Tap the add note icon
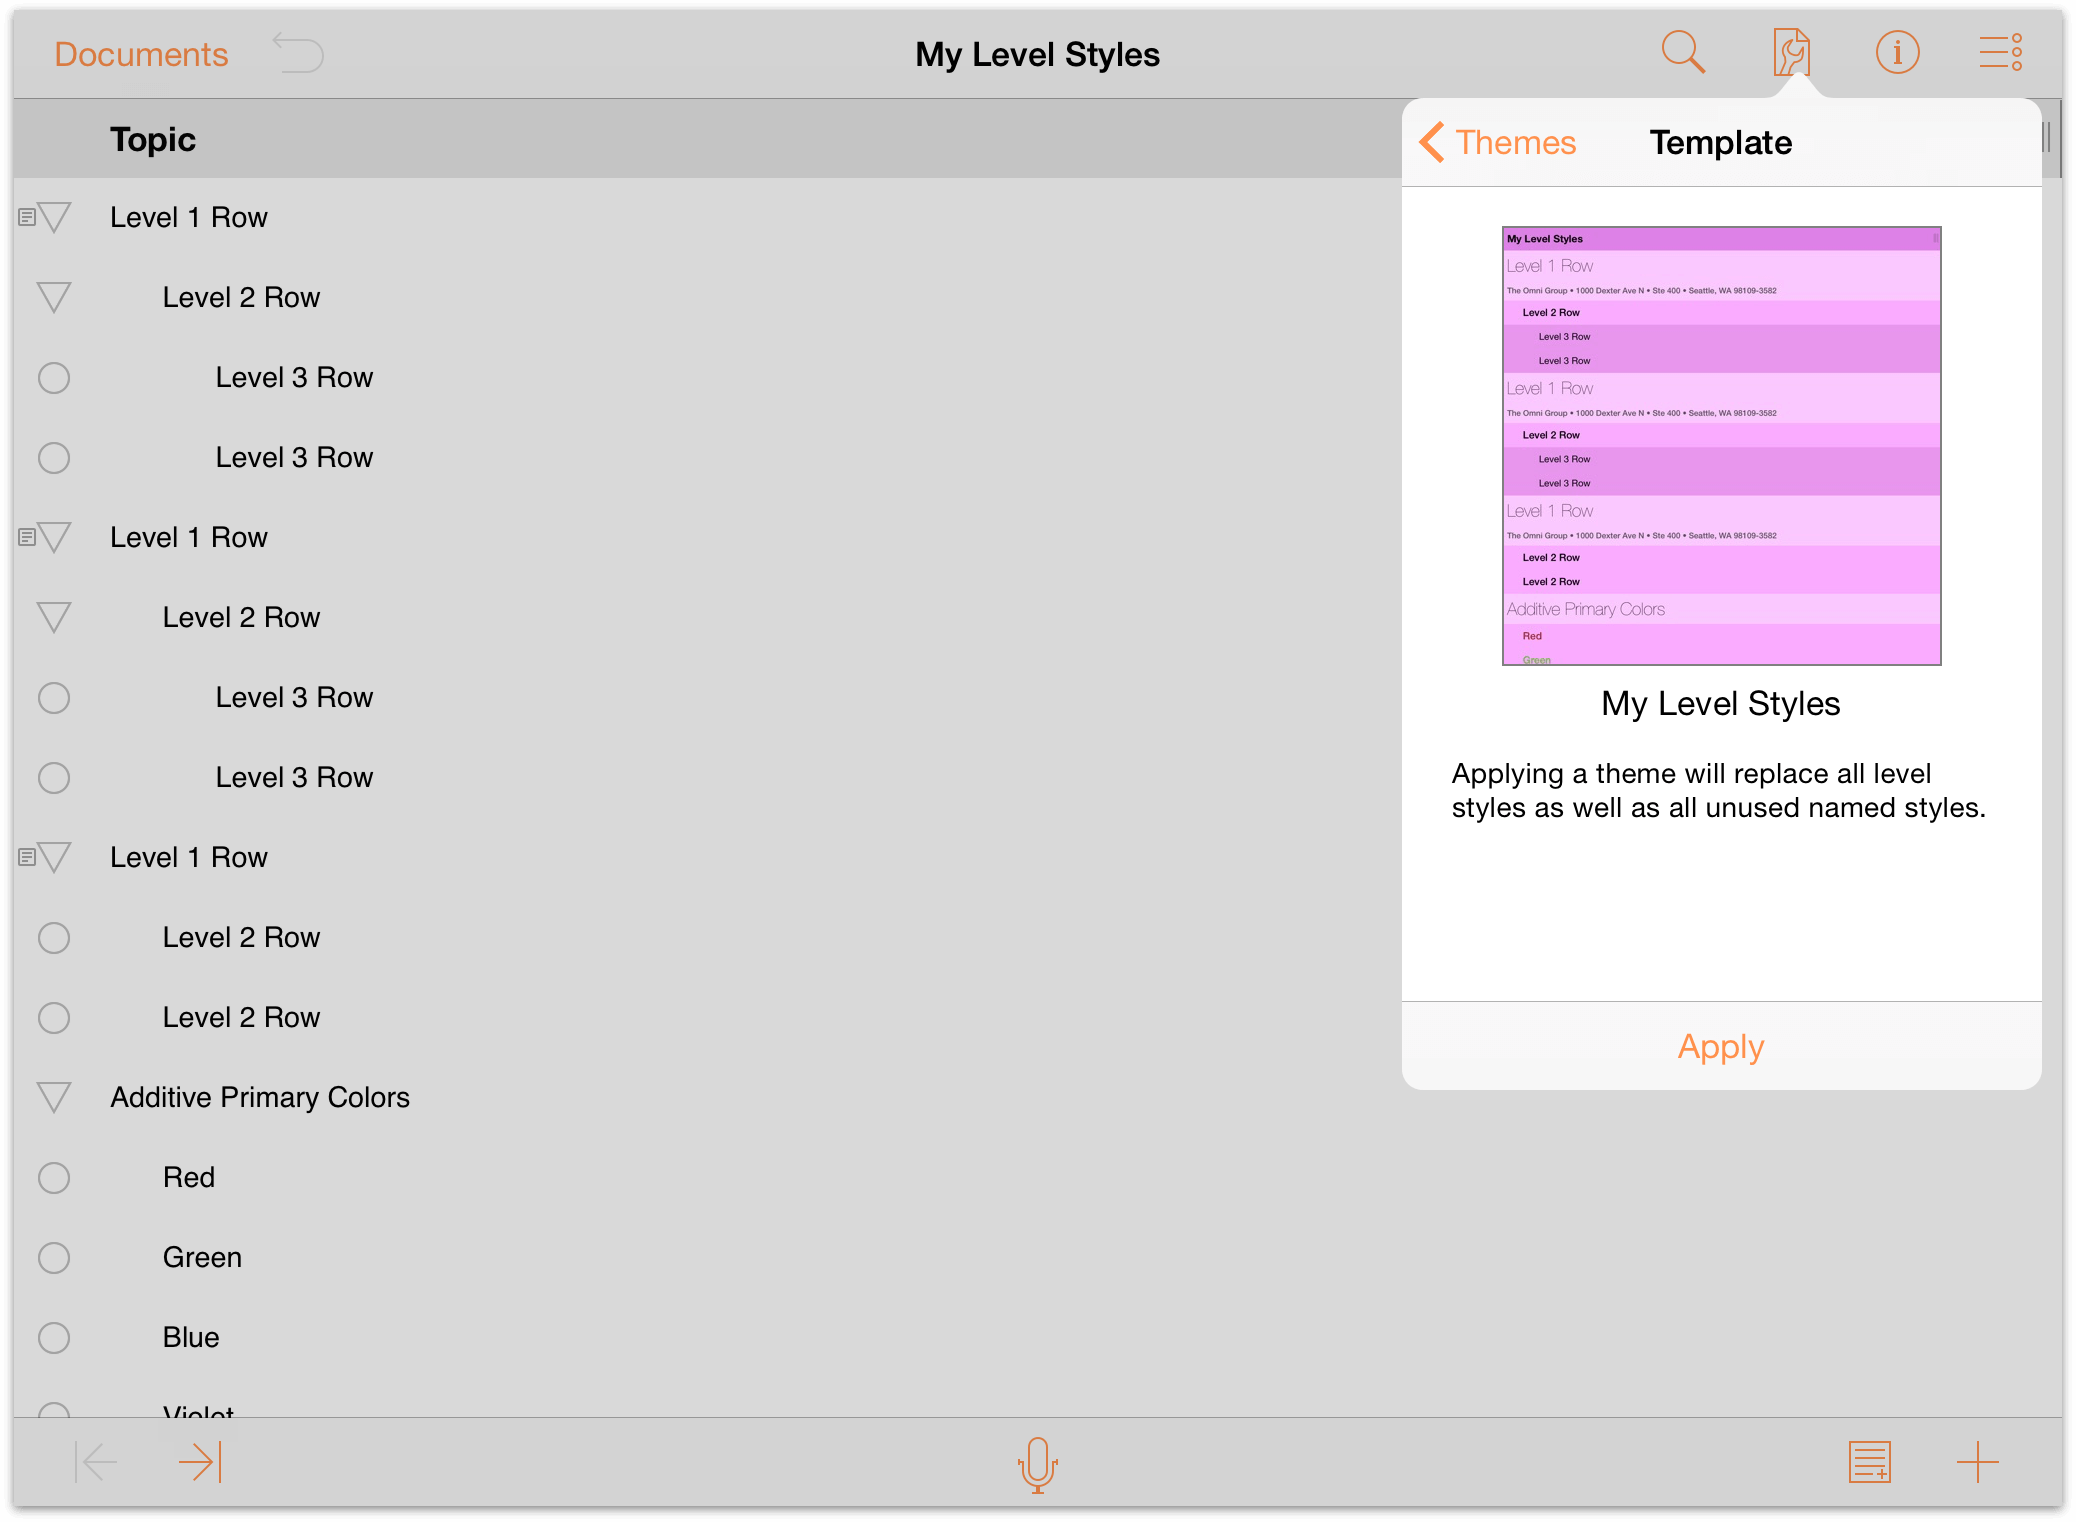This screenshot has height=1522, width=2076. point(1869,1463)
